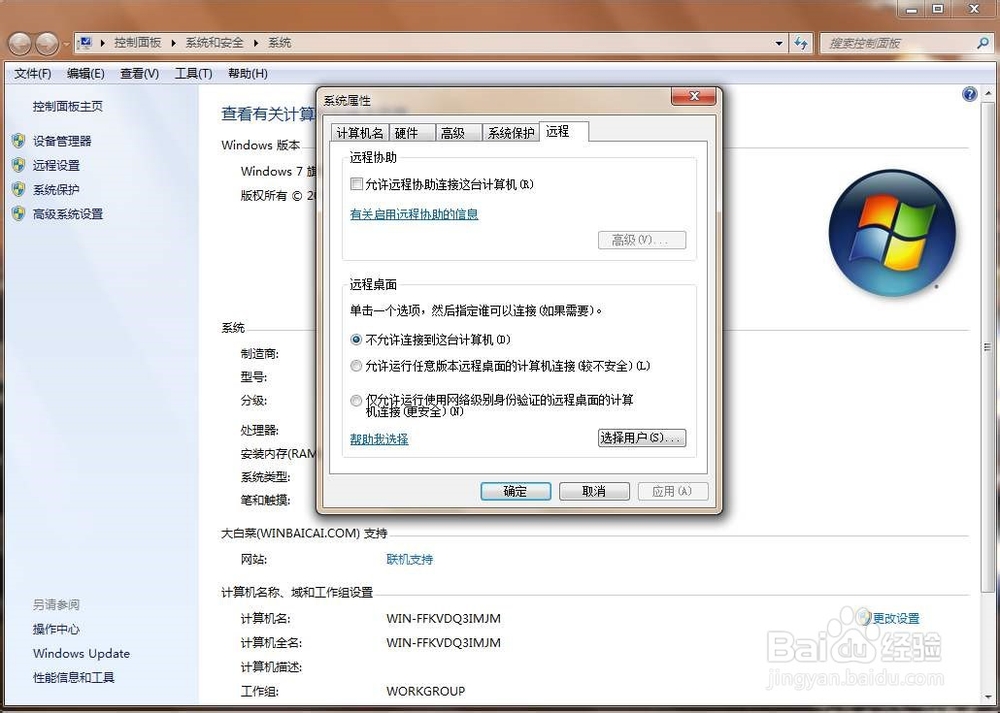Select 不允许连接到这台计算机 radio option

click(356, 340)
